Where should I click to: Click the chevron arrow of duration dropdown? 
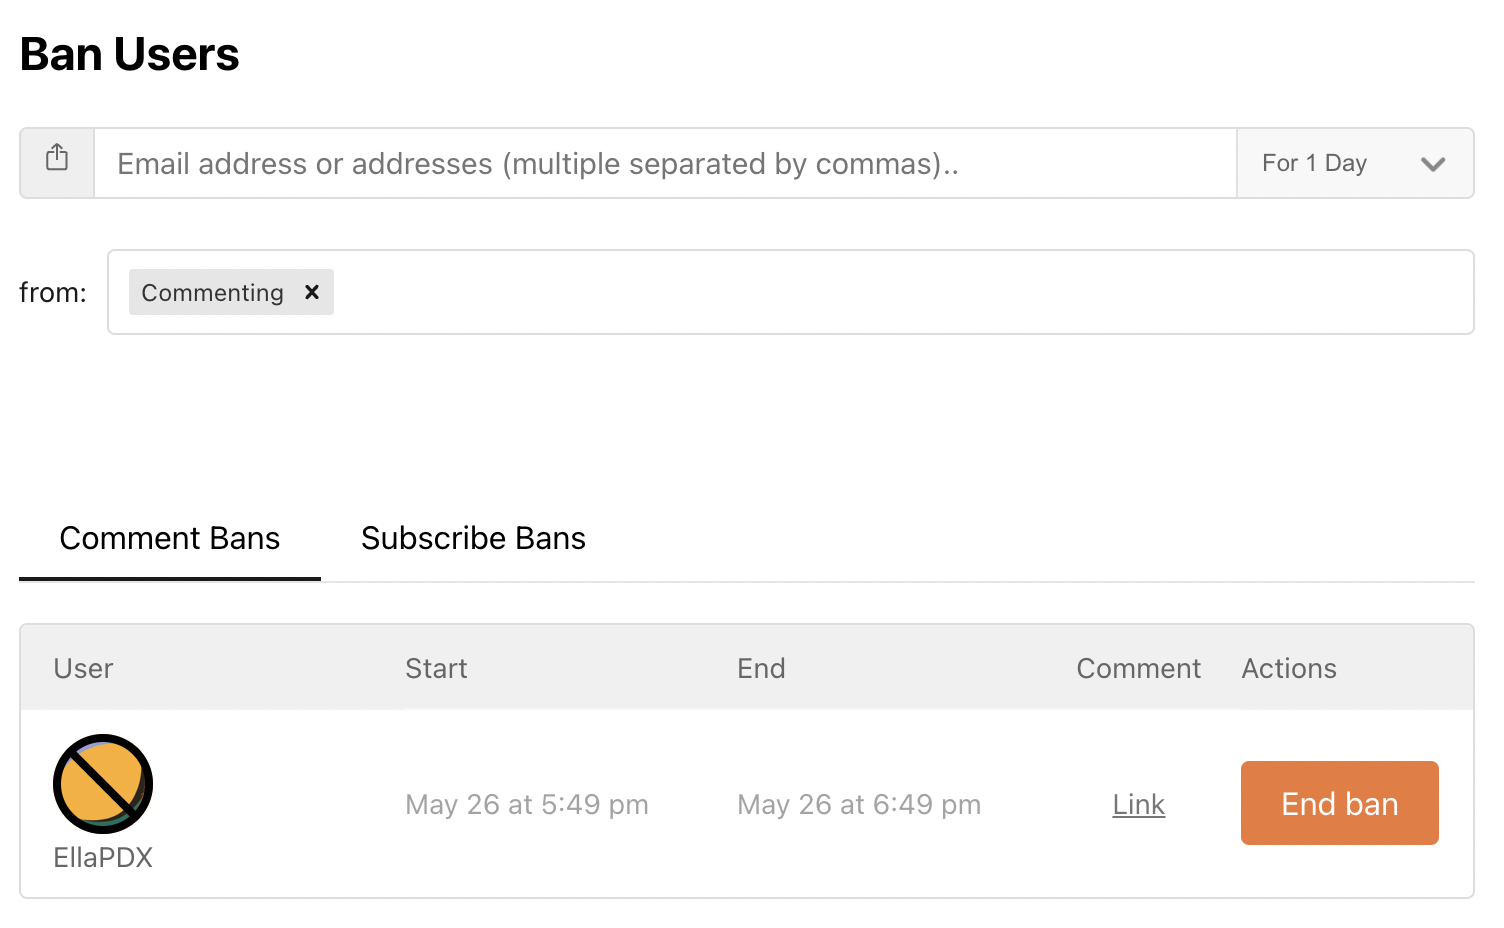coord(1433,164)
